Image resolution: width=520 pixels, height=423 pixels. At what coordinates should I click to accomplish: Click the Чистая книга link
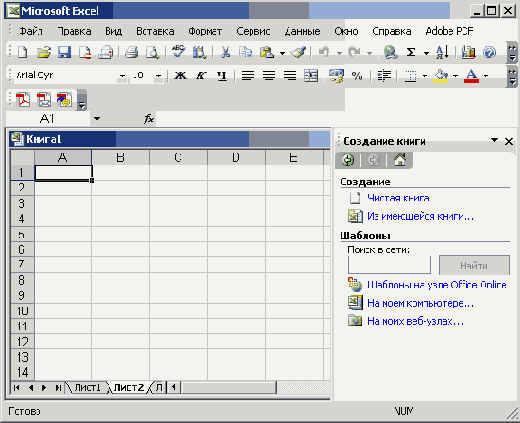point(398,198)
